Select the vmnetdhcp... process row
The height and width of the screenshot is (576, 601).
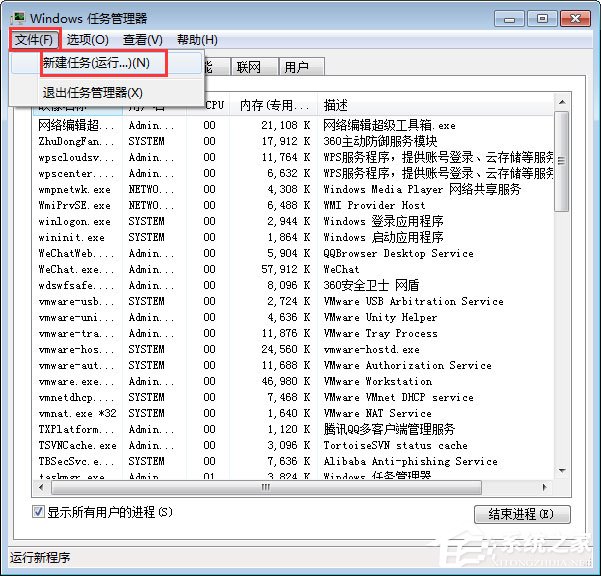tap(293, 397)
